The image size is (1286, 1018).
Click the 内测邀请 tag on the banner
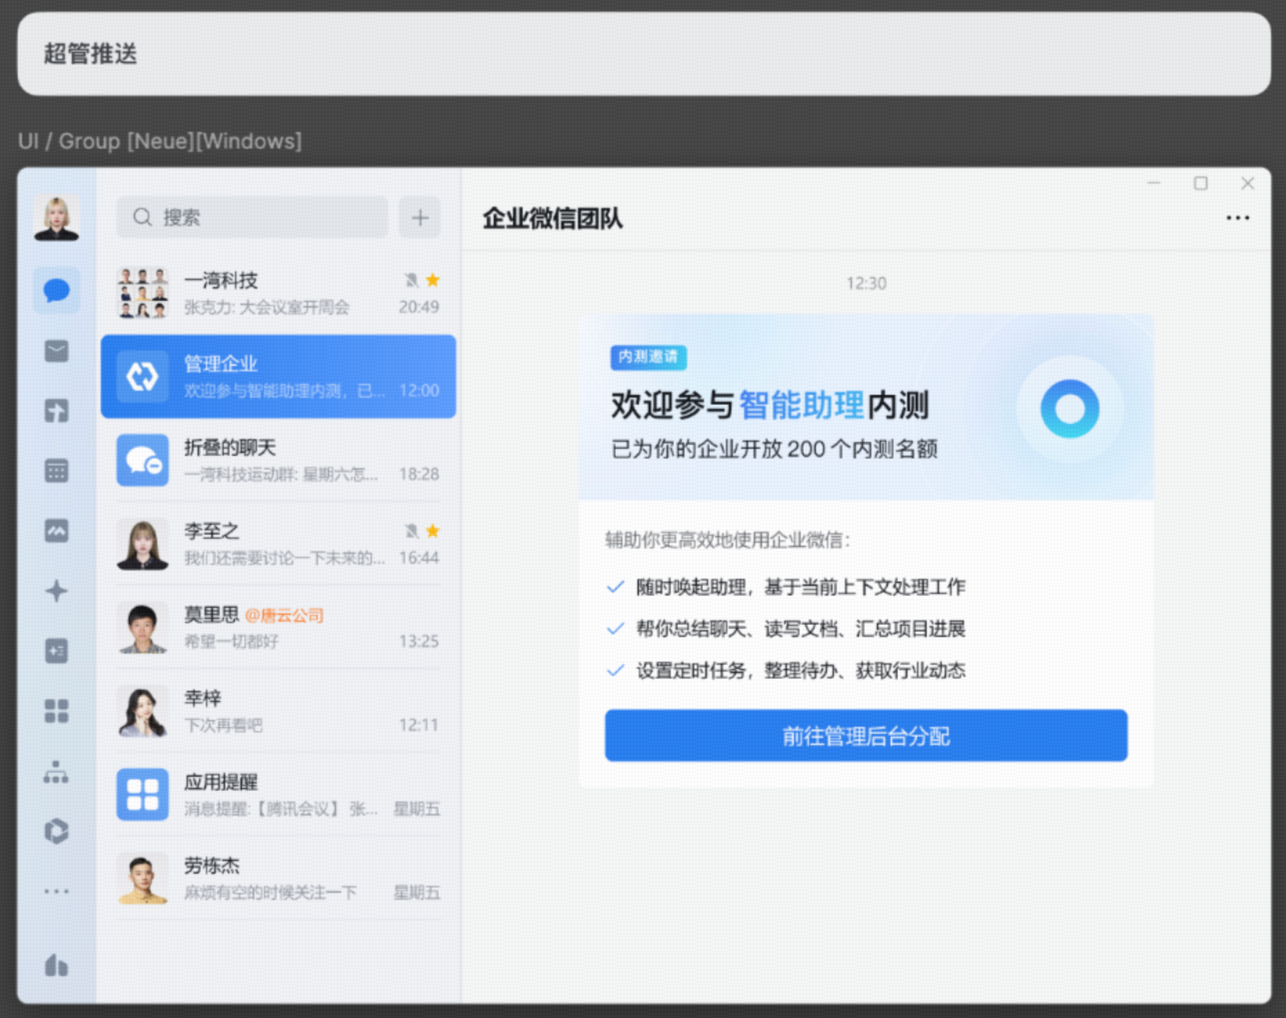pyautogui.click(x=648, y=357)
